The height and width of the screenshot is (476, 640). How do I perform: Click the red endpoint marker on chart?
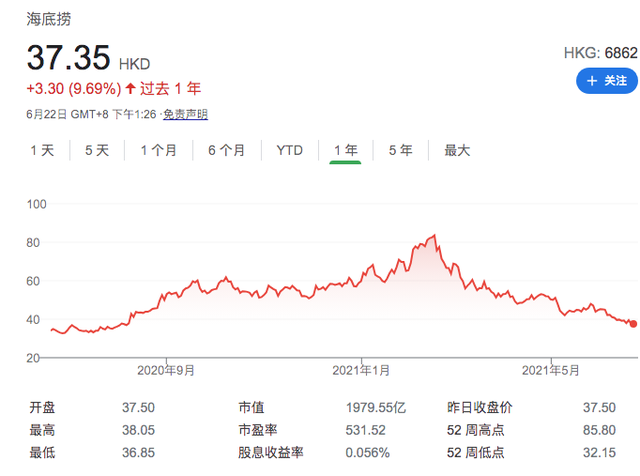633,324
